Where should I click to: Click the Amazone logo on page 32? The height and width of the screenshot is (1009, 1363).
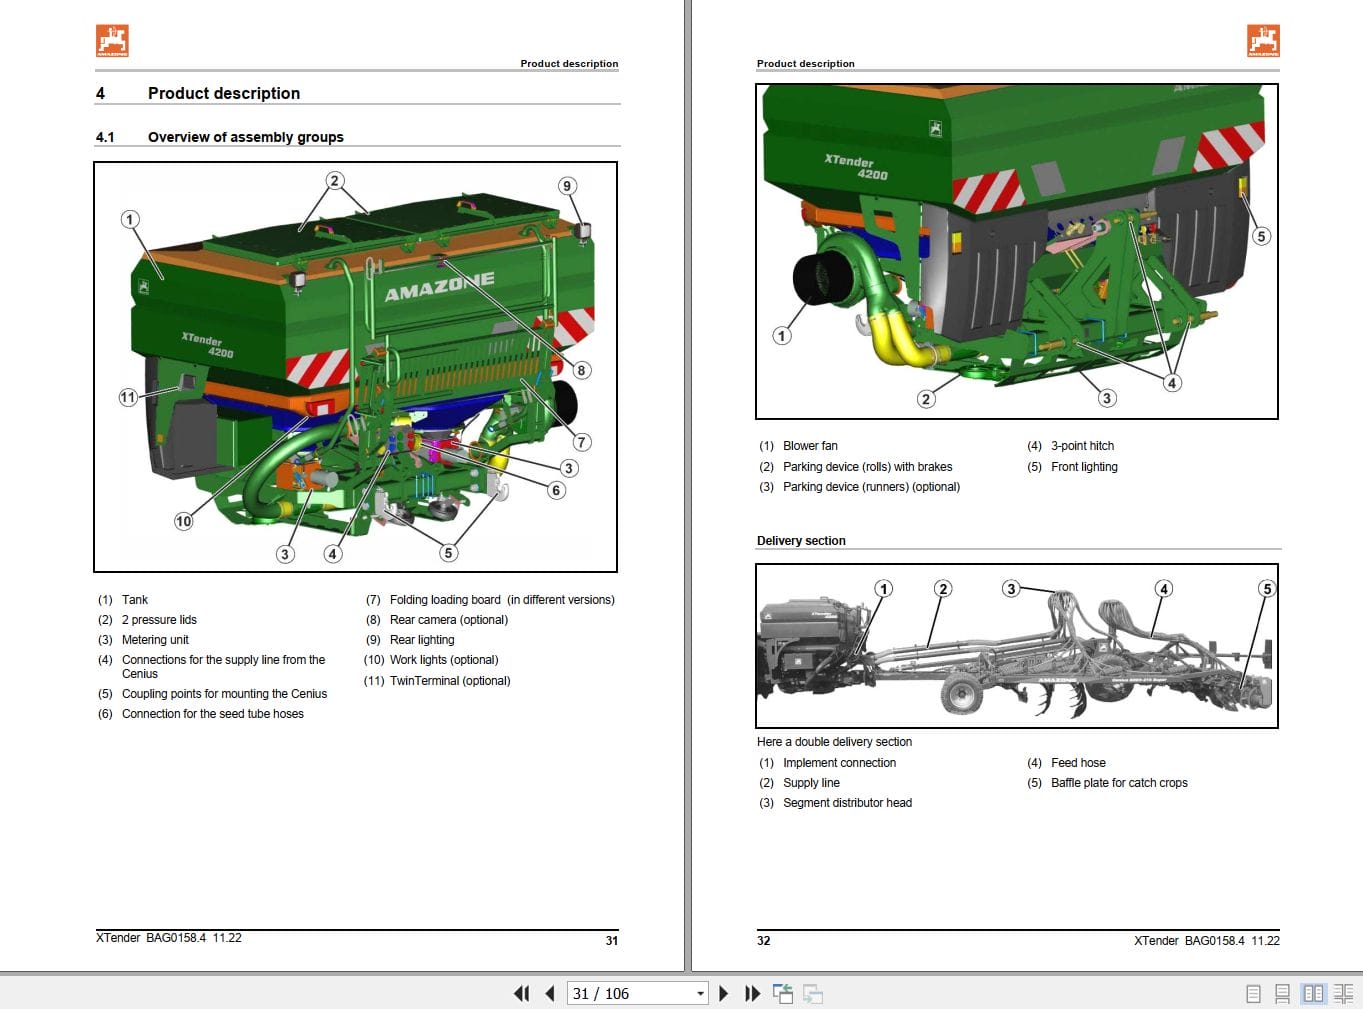1263,41
